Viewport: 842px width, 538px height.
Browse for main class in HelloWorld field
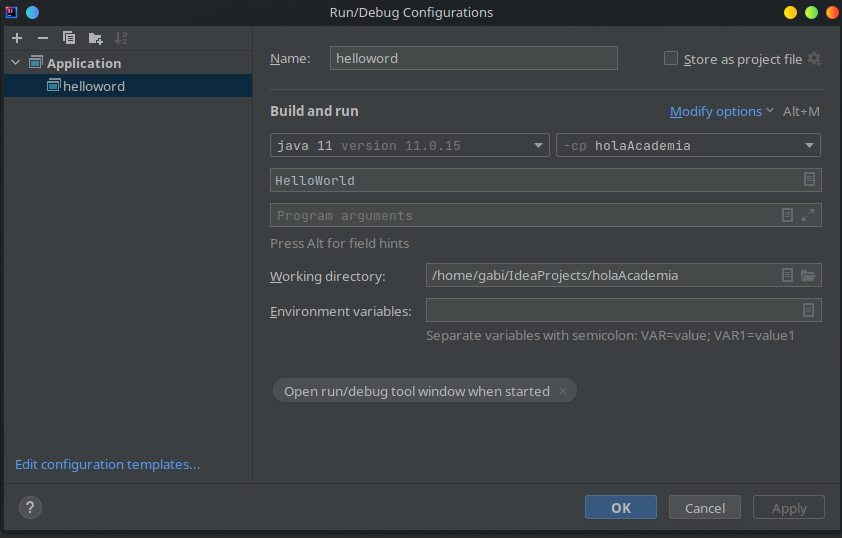click(x=809, y=179)
